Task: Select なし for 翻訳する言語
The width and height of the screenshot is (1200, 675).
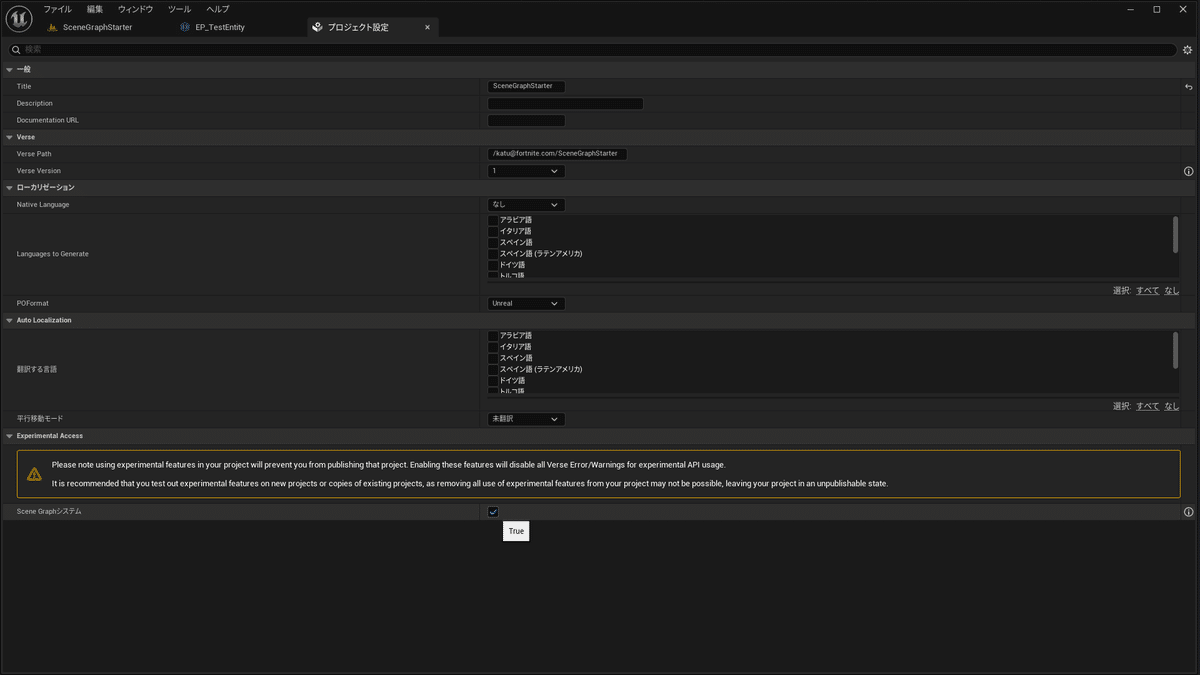Action: click(x=1172, y=407)
